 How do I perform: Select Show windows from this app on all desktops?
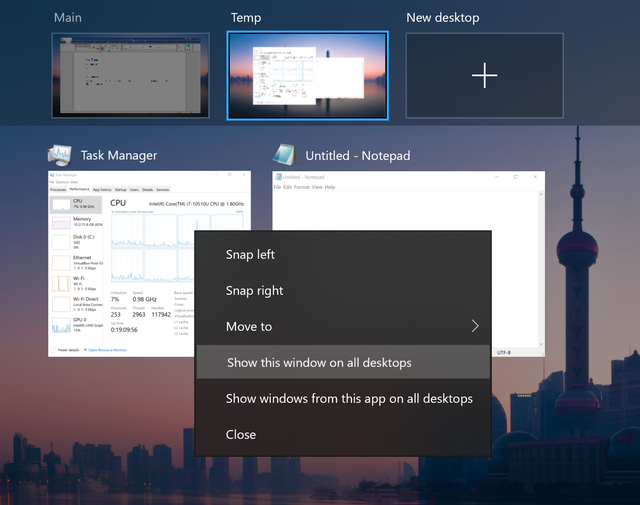(343, 398)
